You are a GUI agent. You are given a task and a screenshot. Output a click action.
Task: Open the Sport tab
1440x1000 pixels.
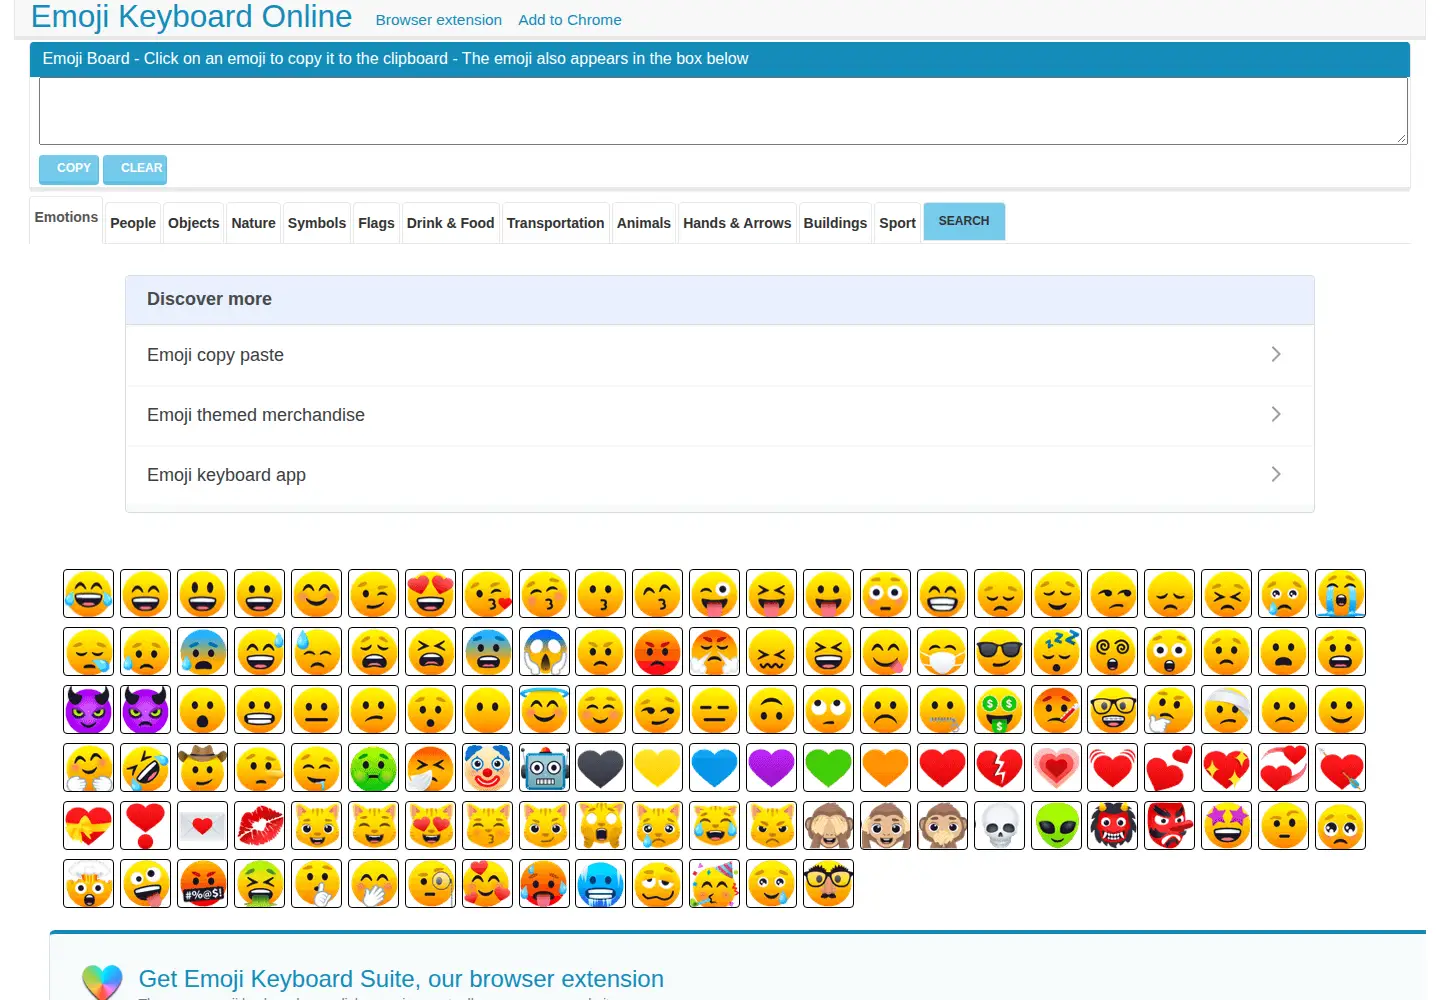click(897, 223)
